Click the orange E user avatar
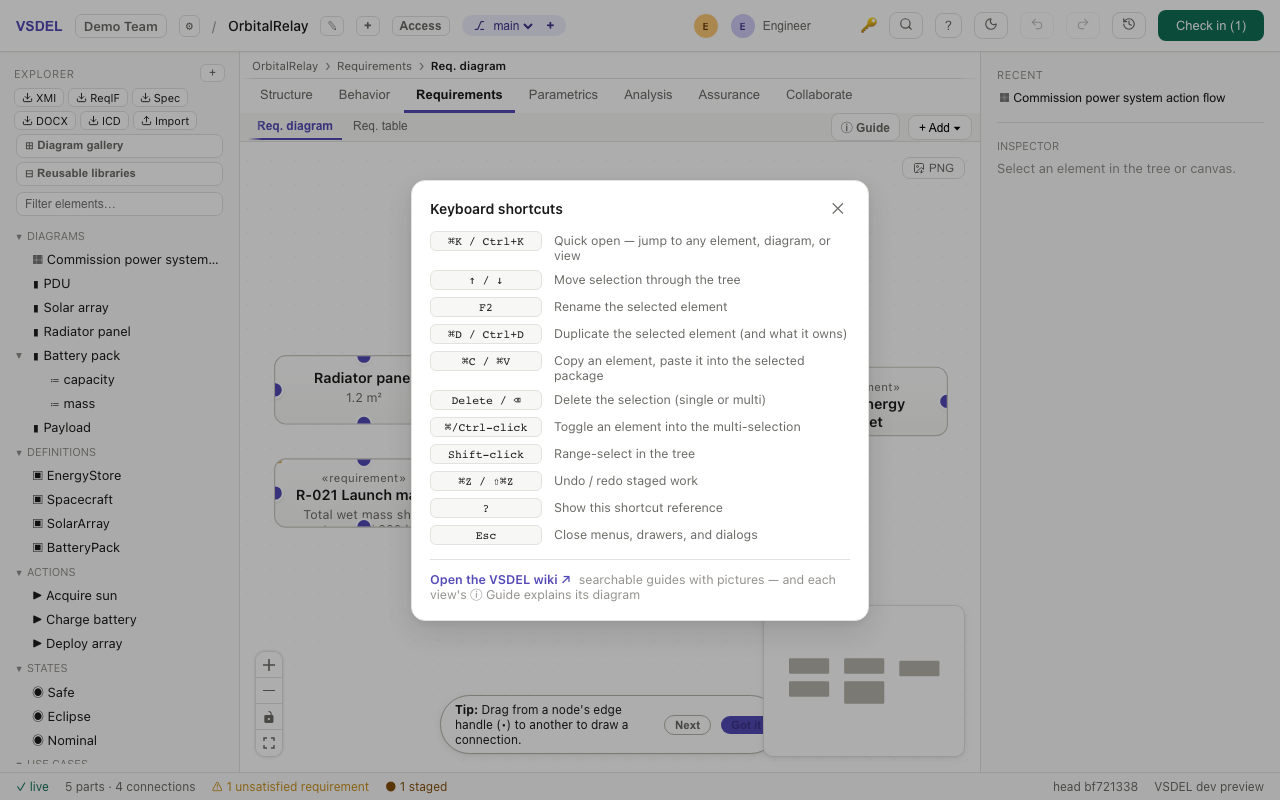The width and height of the screenshot is (1280, 800). click(x=706, y=26)
